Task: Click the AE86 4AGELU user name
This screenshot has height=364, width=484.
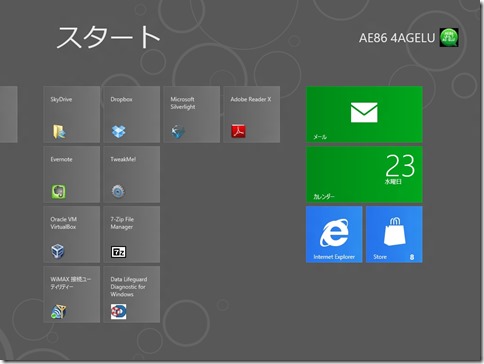Action: click(397, 38)
